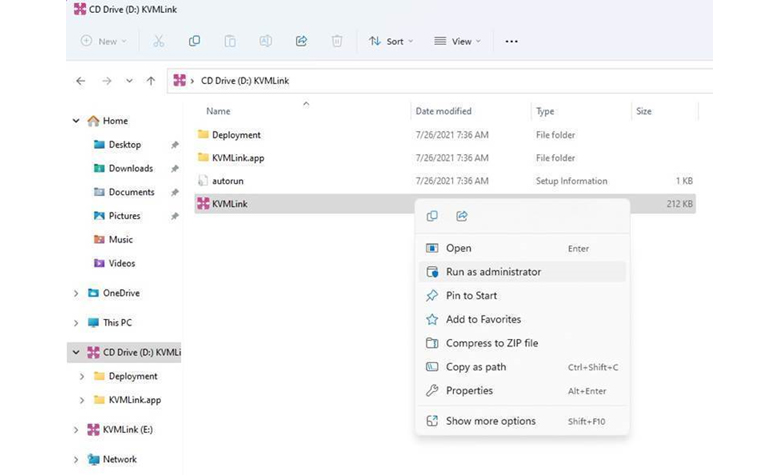The width and height of the screenshot is (780, 476).
Task: Click the KVMLink.app folder icon in file list
Action: pyautogui.click(x=203, y=157)
